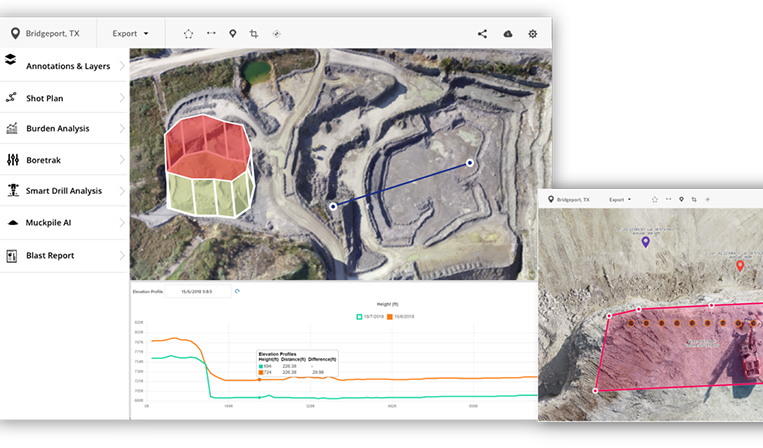Click the Annotations & Layers stack icon
The height and width of the screenshot is (448, 763).
[x=11, y=60]
